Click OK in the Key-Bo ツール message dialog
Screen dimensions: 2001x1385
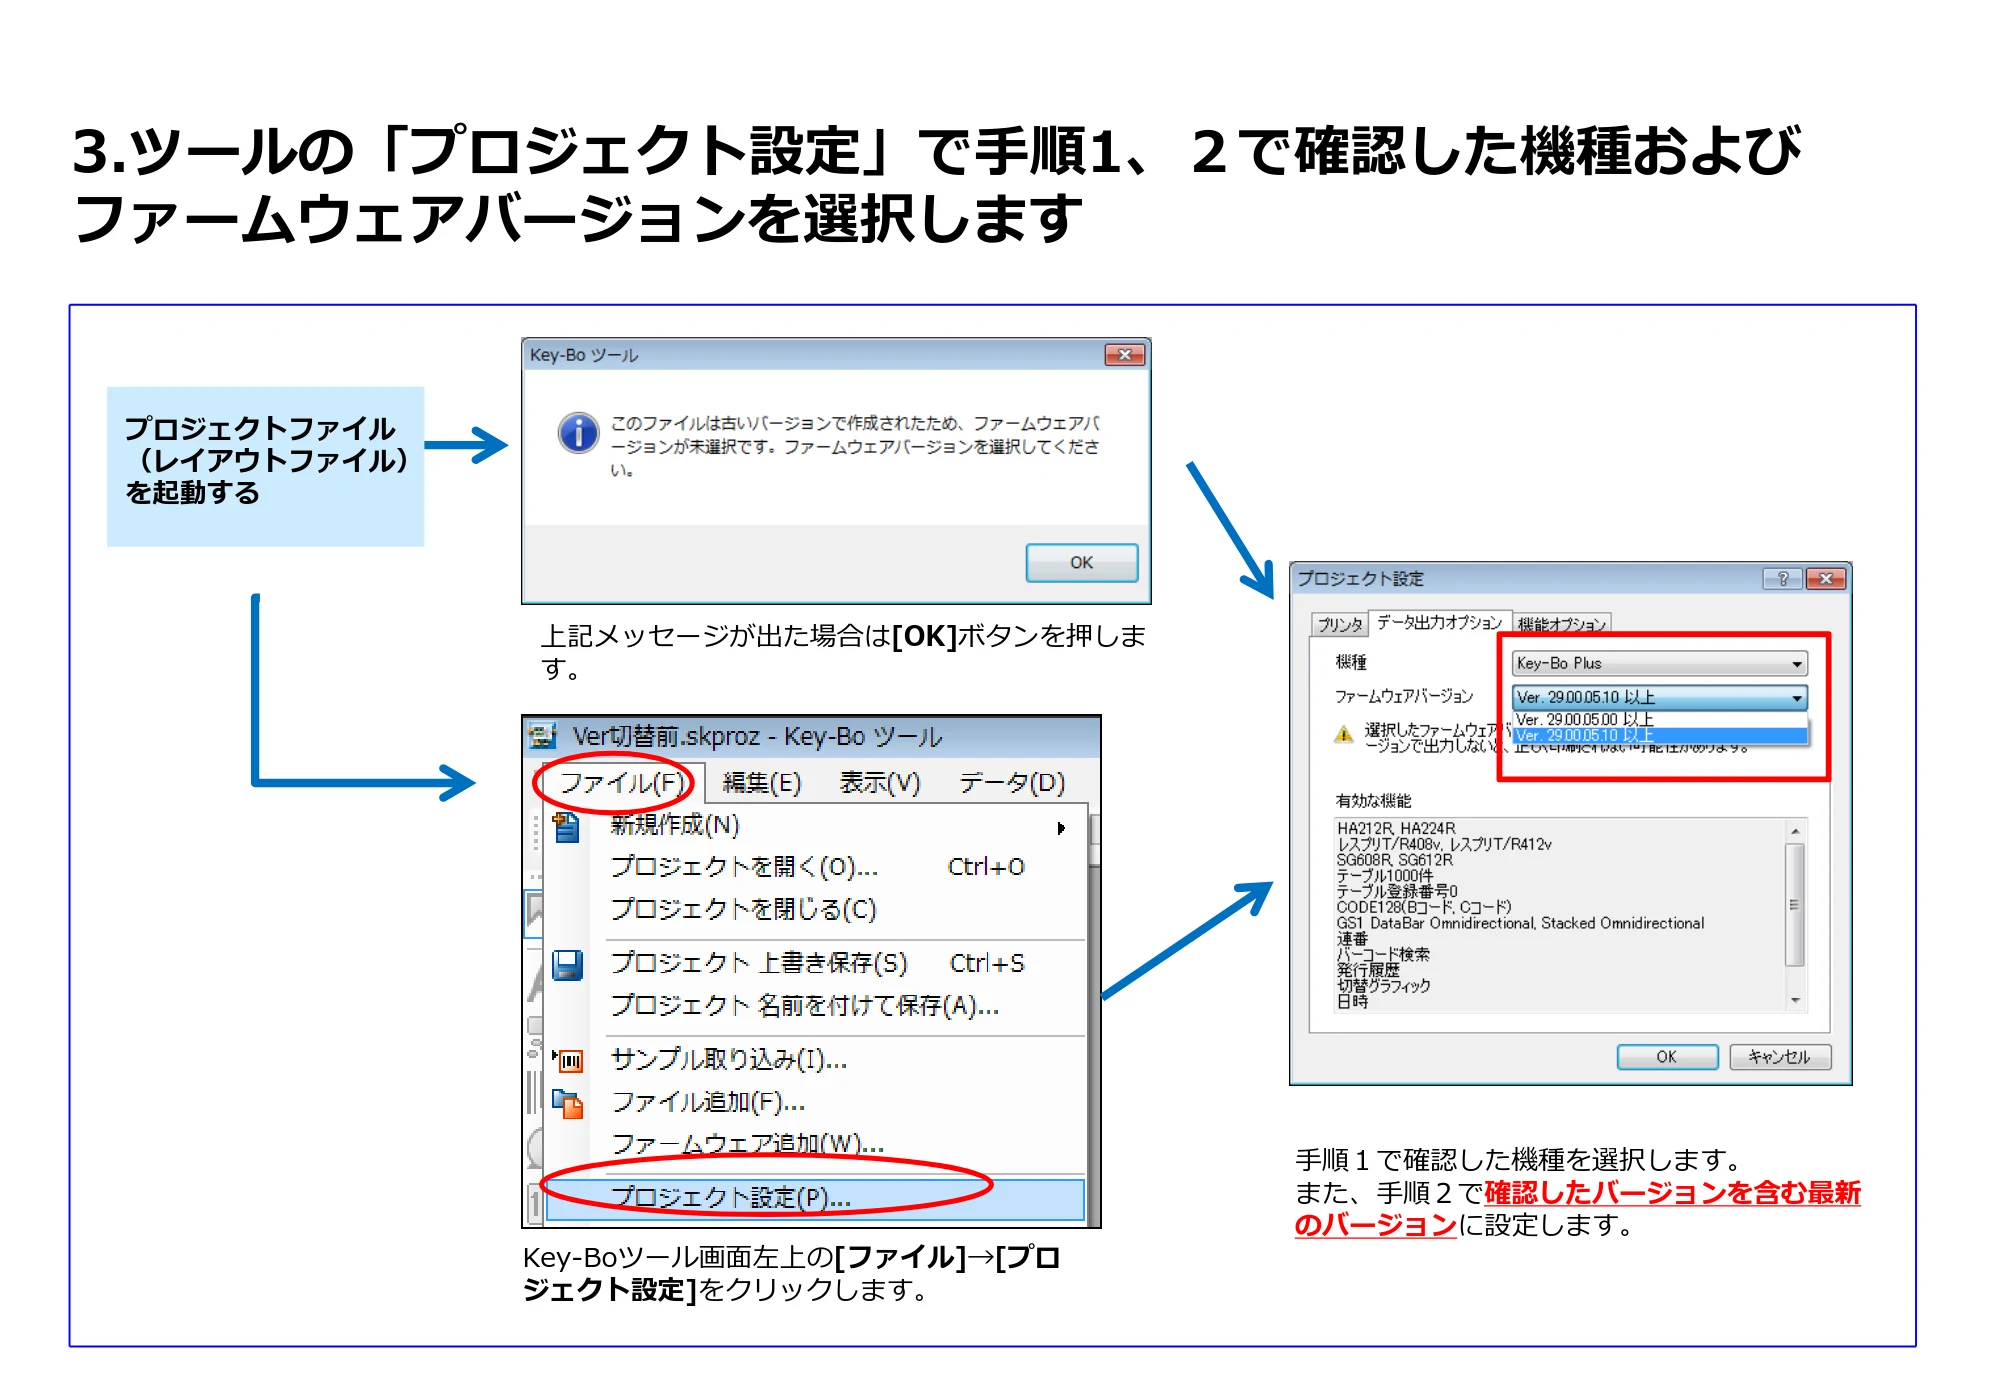[x=1081, y=562]
